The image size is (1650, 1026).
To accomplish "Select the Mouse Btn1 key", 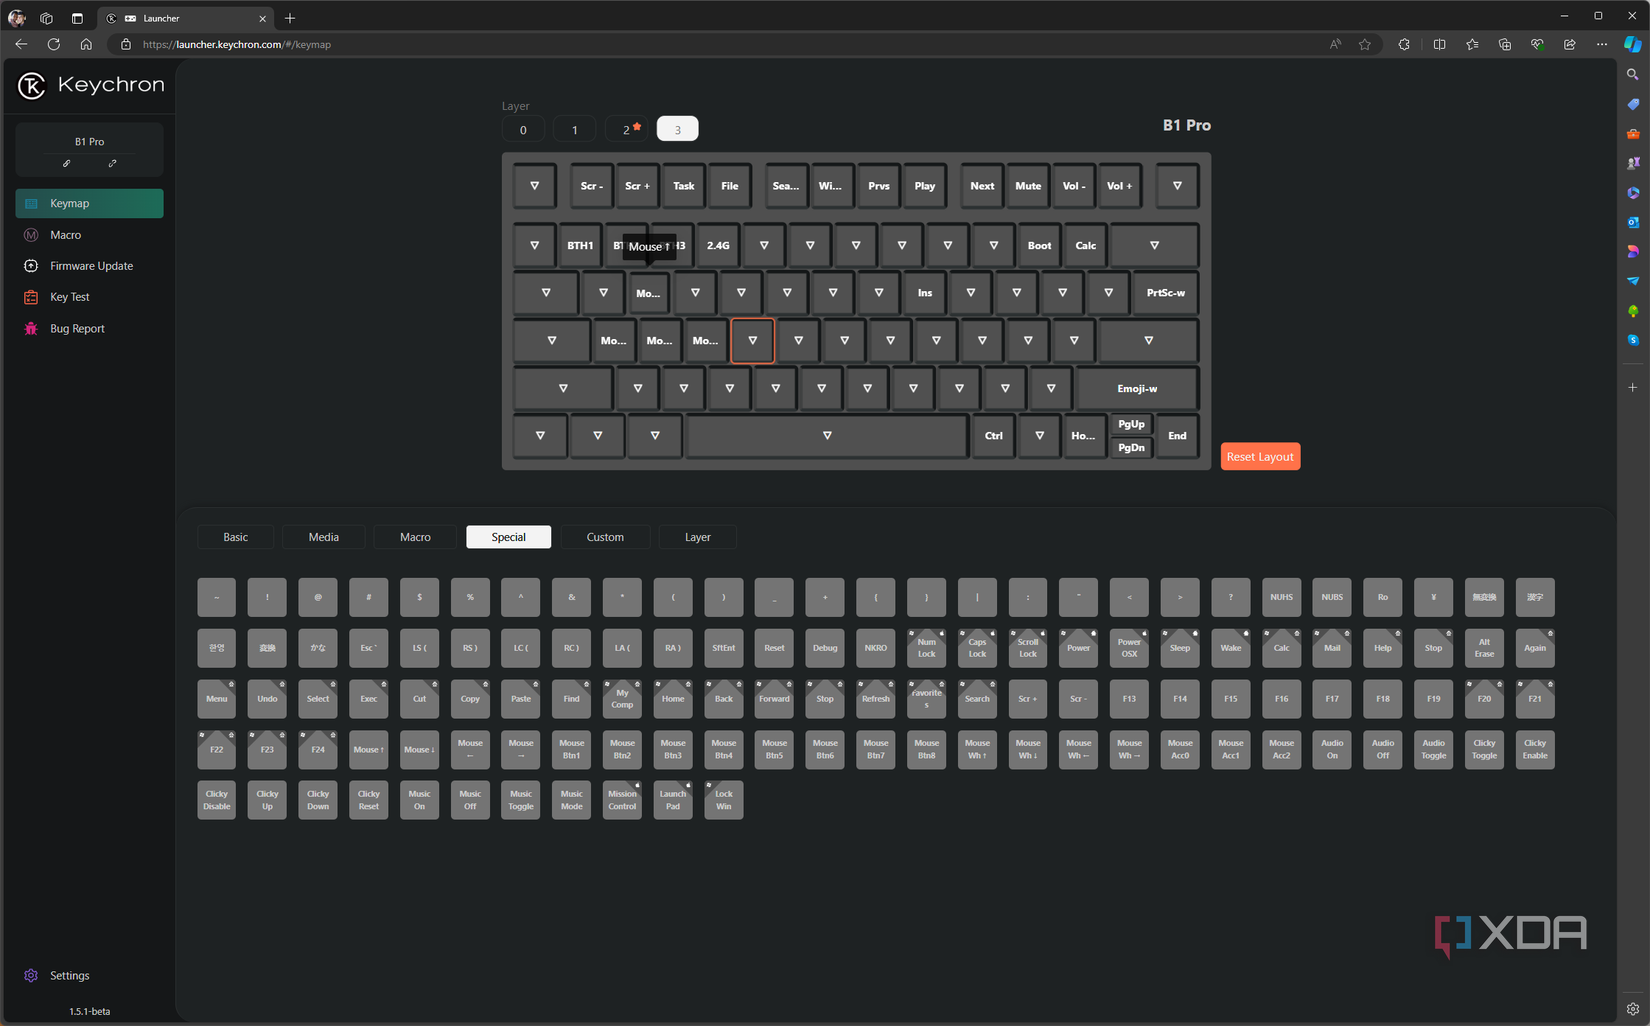I will tap(571, 749).
